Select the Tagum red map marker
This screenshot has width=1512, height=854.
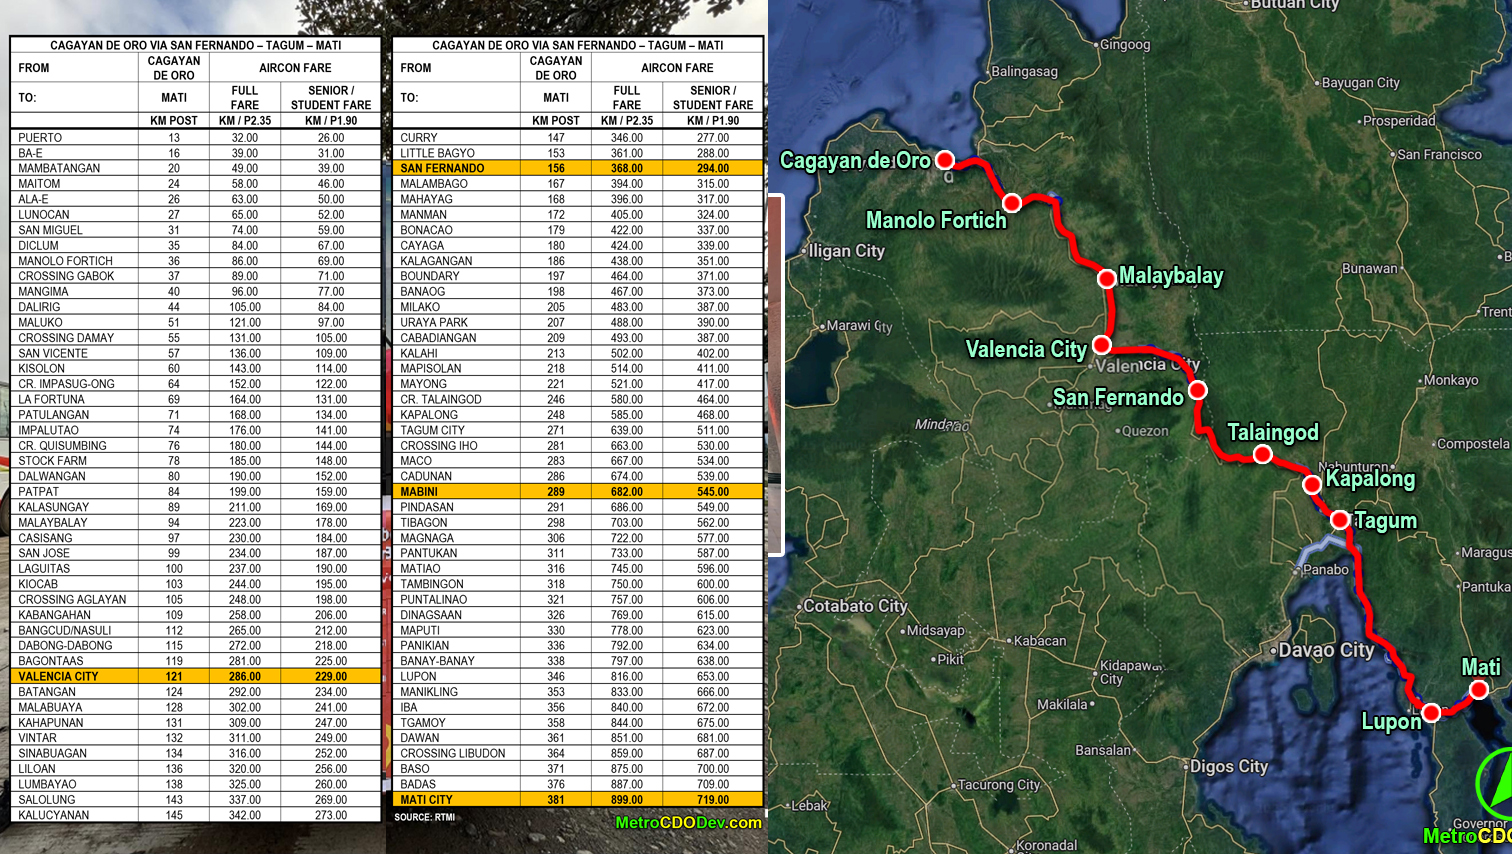coord(1340,520)
